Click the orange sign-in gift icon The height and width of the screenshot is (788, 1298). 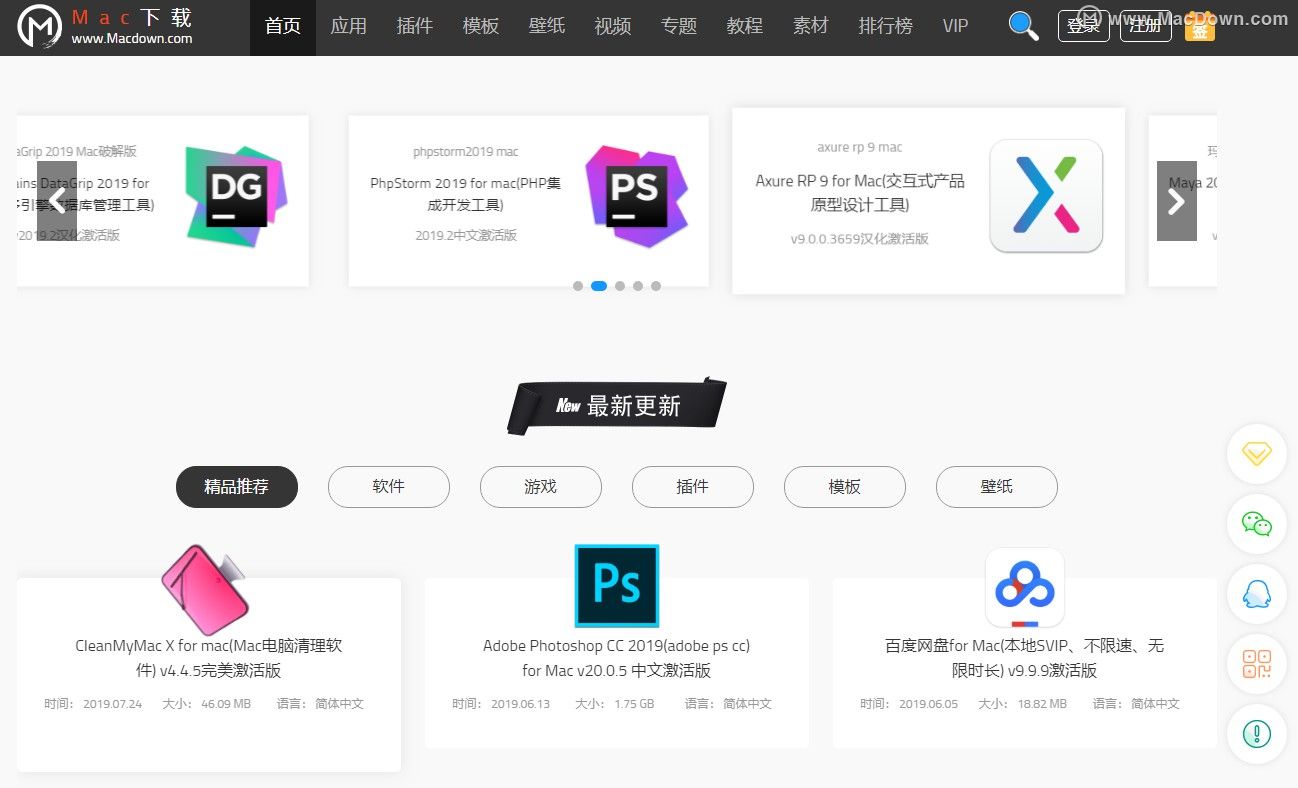(1200, 27)
